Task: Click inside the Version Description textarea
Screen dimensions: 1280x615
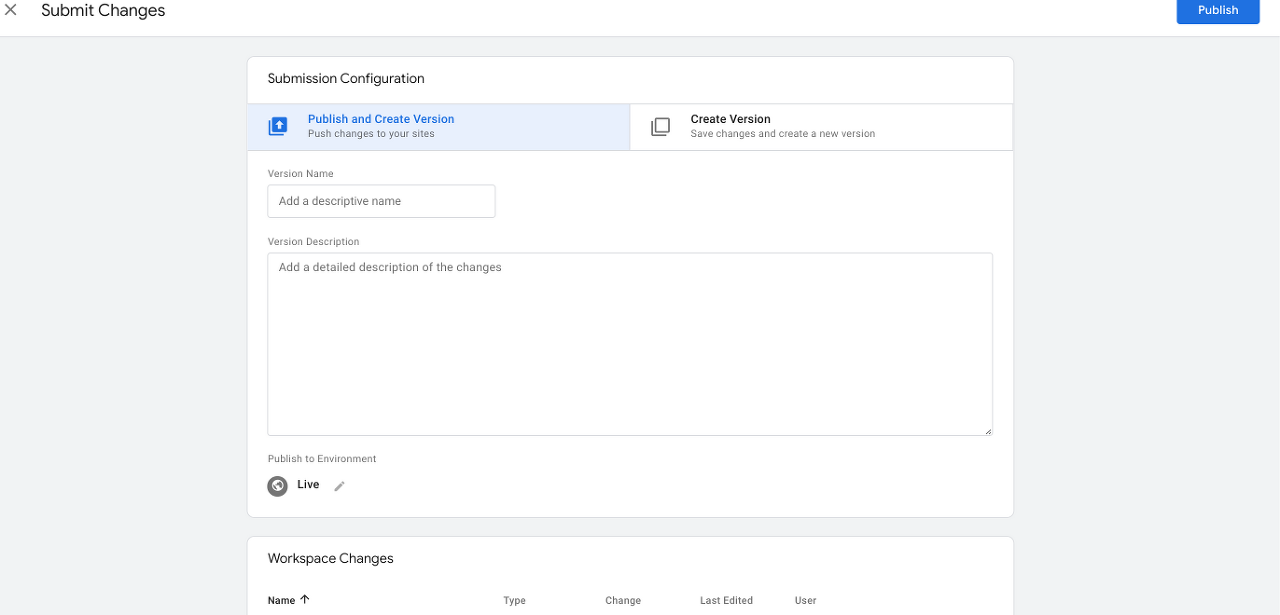Action: [x=630, y=344]
